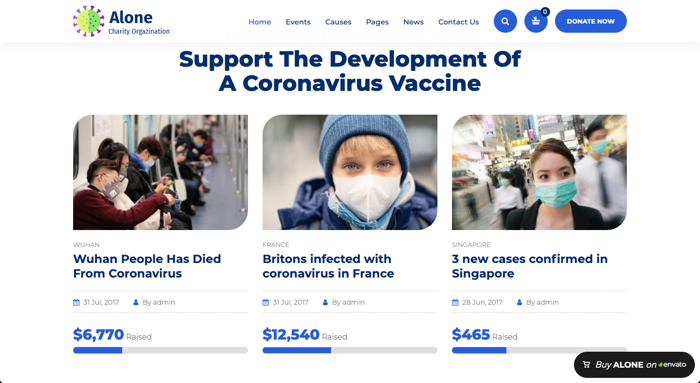Click the subway passengers image
This screenshot has width=700, height=383.
click(160, 172)
